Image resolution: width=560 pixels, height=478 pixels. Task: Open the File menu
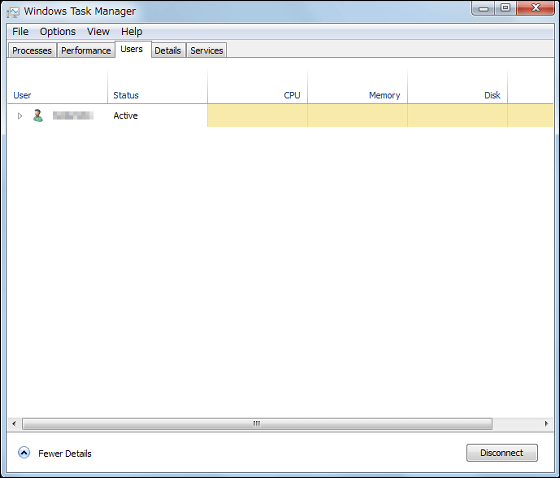pyautogui.click(x=20, y=31)
